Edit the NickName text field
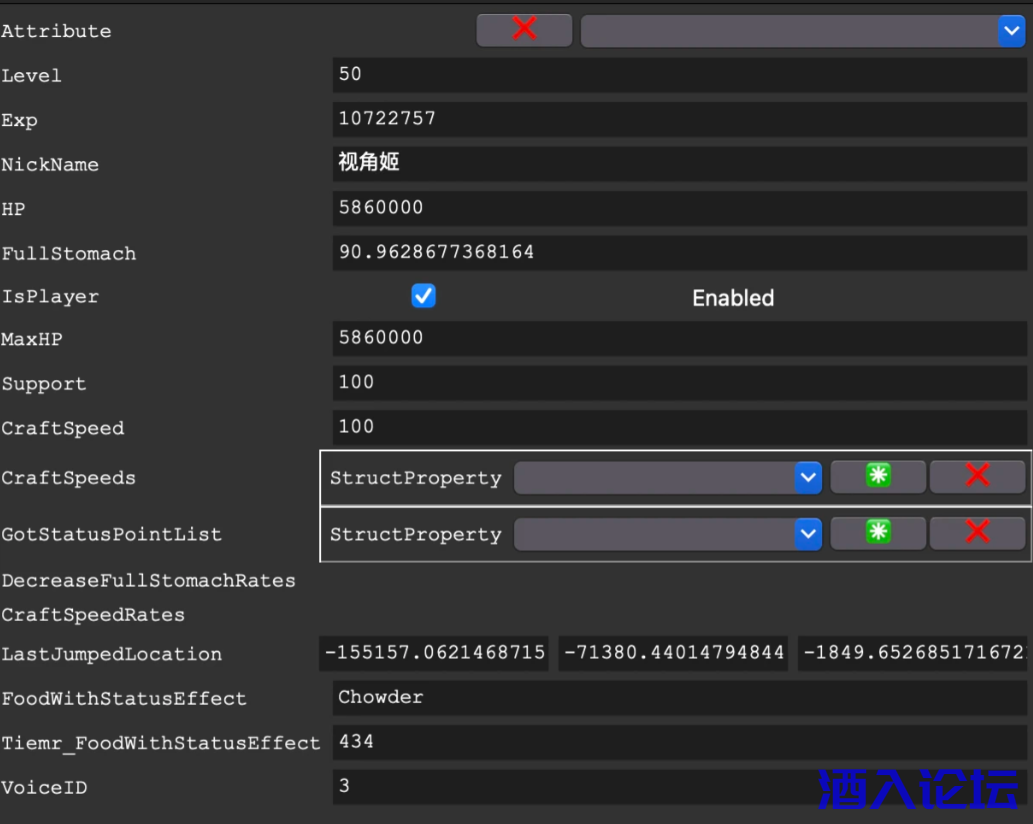Image resolution: width=1033 pixels, height=824 pixels. click(x=679, y=163)
